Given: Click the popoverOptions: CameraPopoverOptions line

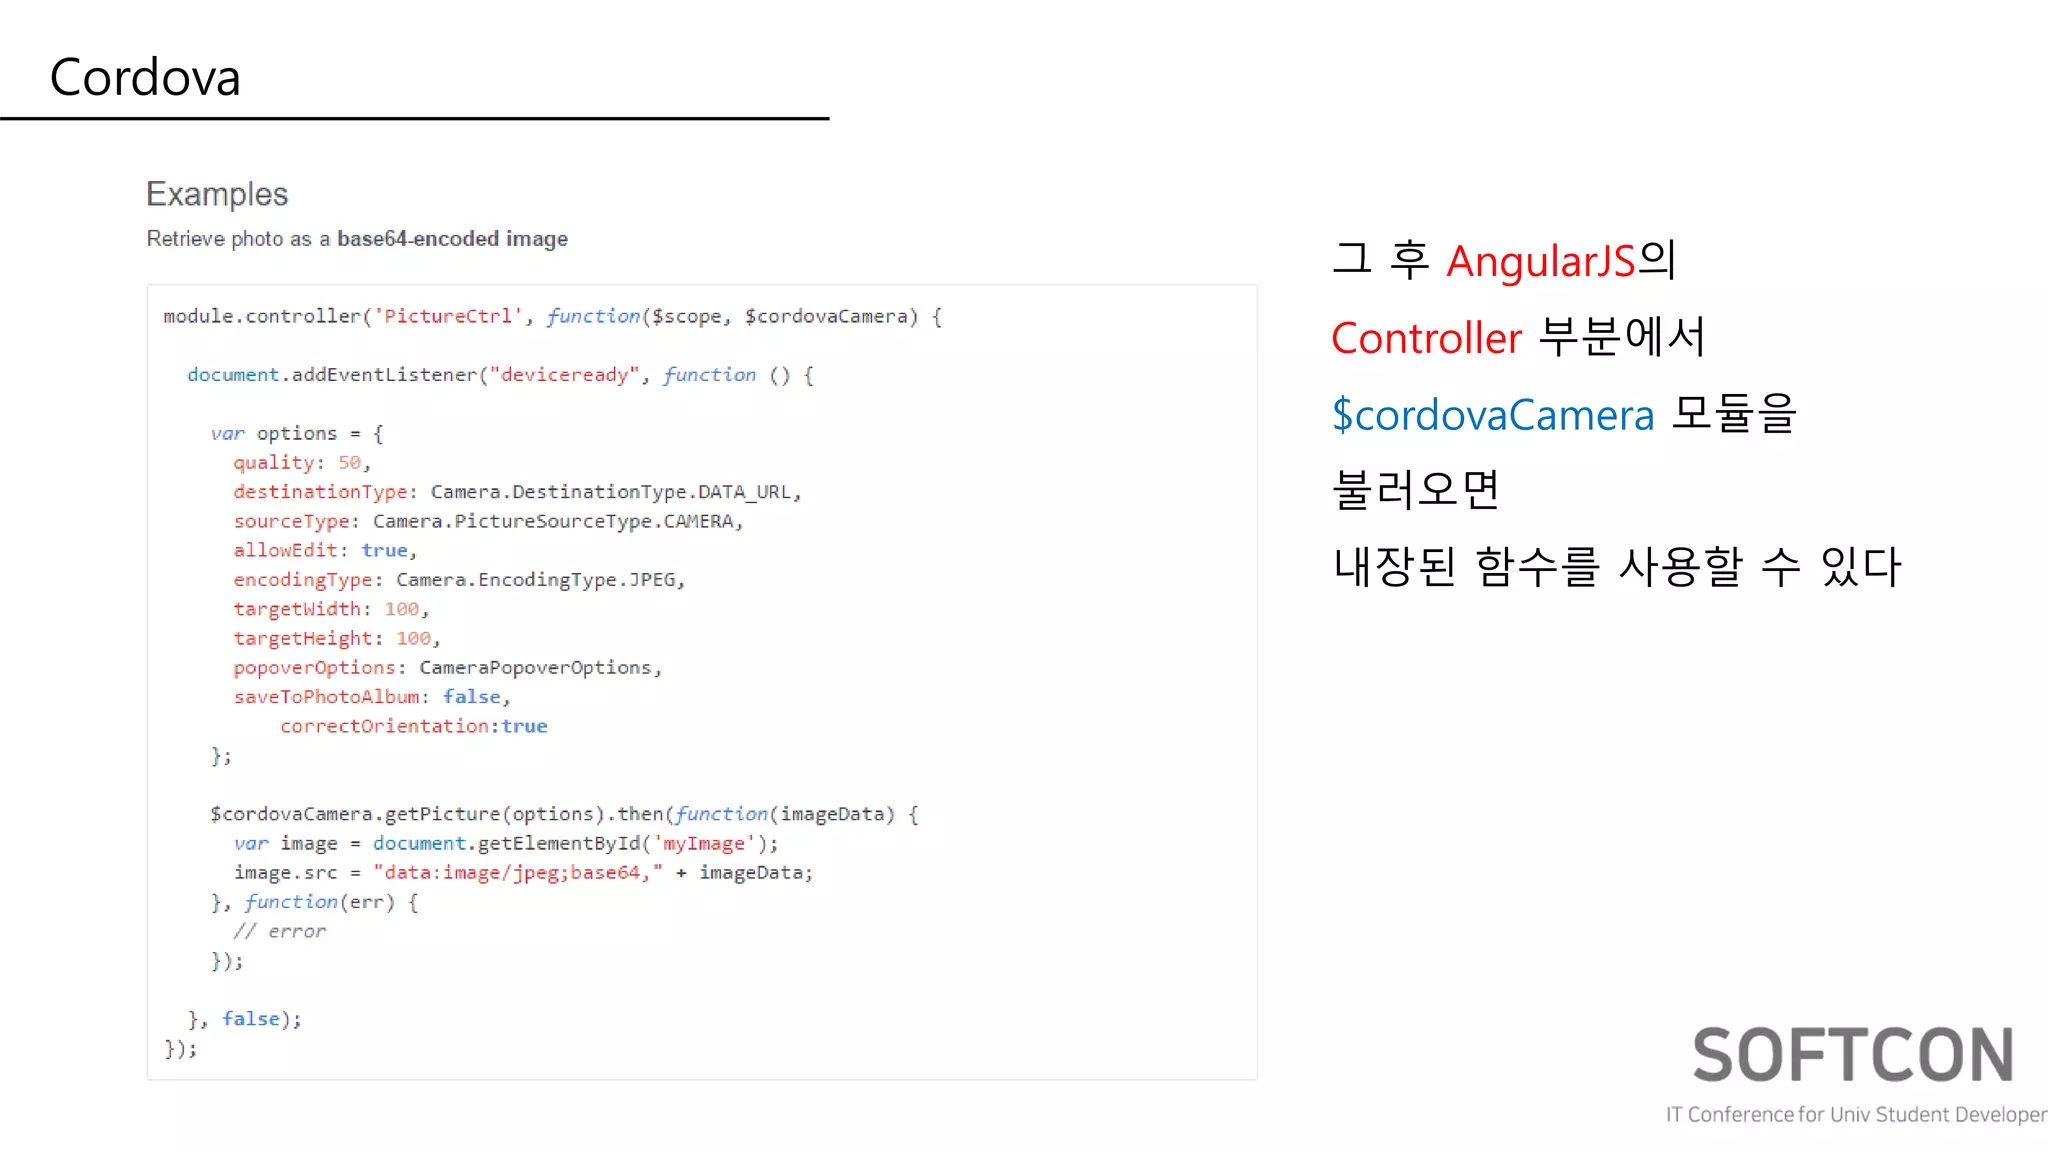Looking at the screenshot, I should [447, 667].
